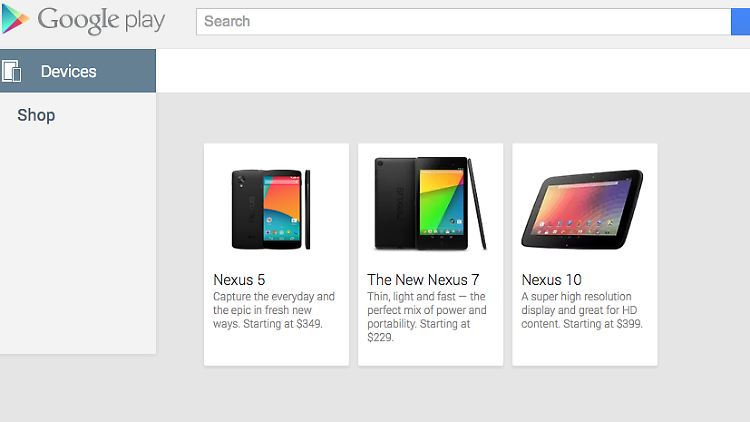Viewport: 750px width, 422px height.
Task: Click the Devices phone-and-tablet icon
Action: (x=13, y=71)
